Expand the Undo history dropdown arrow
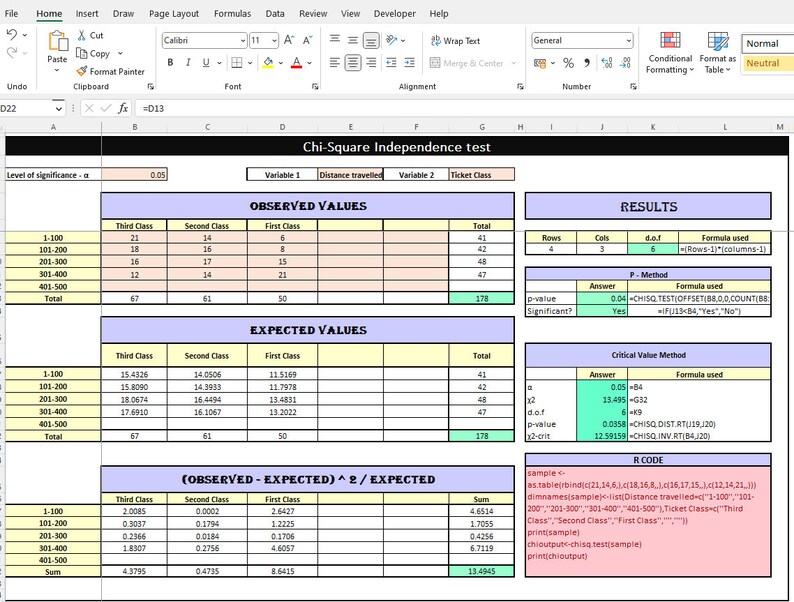 click(25, 35)
